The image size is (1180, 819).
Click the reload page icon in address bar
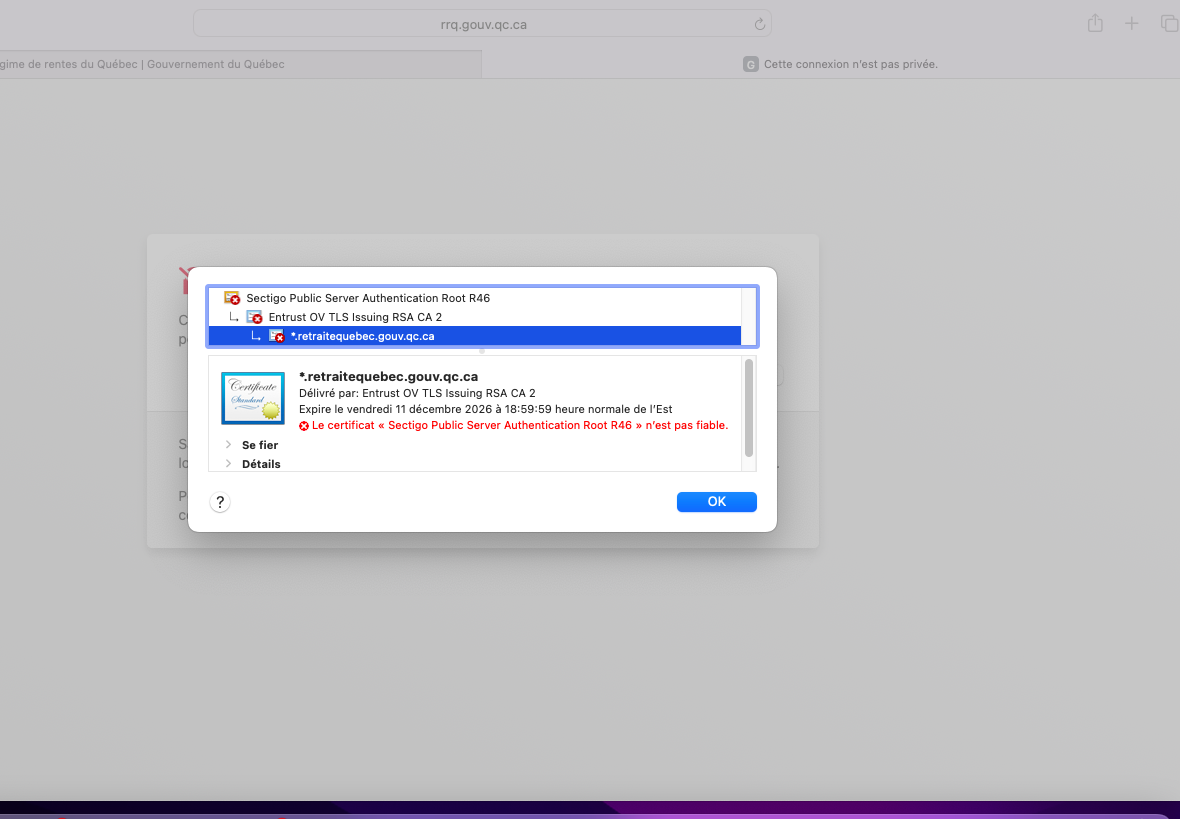[759, 24]
